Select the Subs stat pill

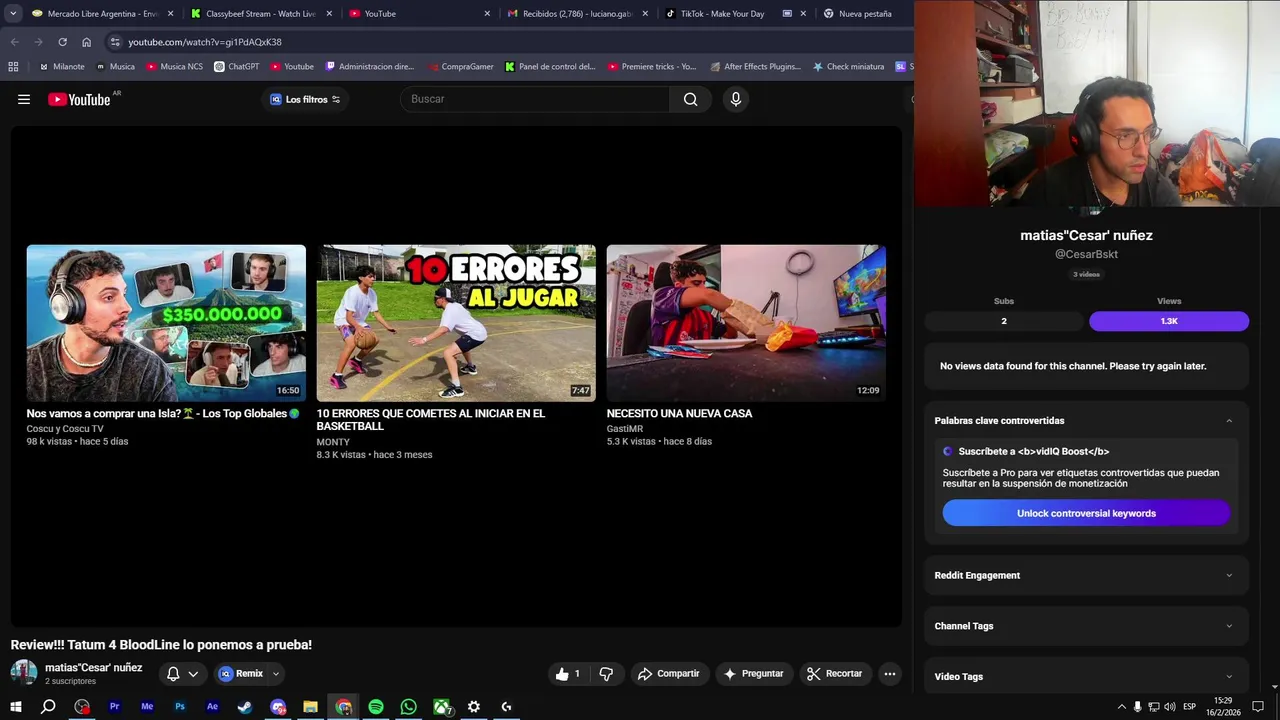click(x=1004, y=321)
